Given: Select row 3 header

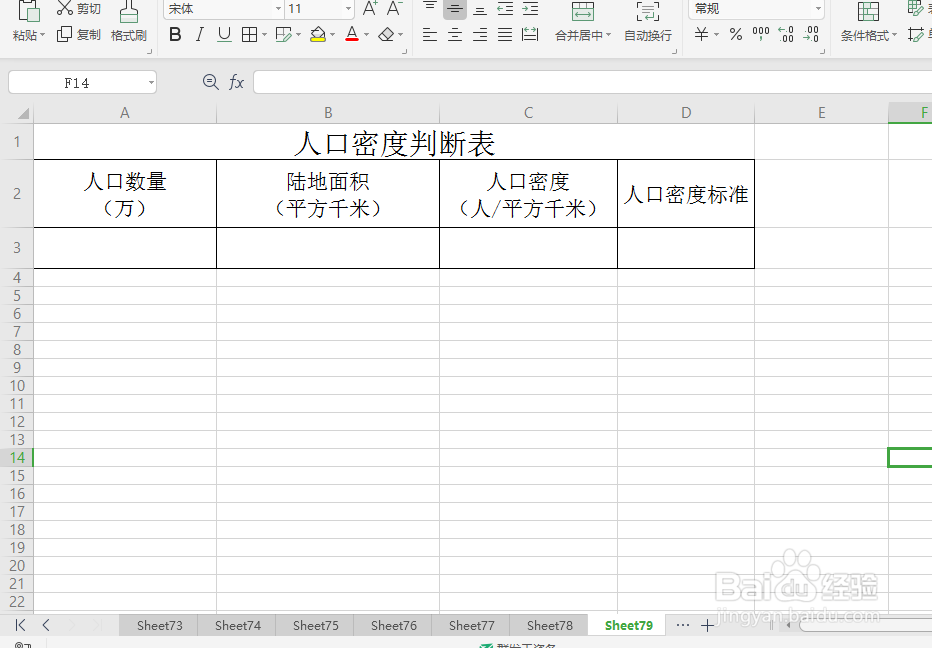Looking at the screenshot, I should coord(17,248).
